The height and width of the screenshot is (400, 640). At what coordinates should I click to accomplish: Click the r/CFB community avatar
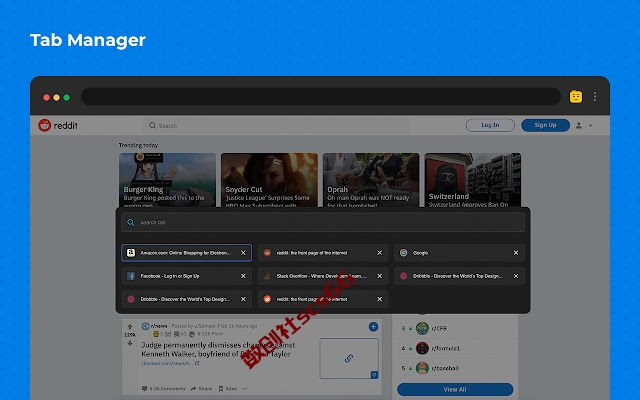pos(422,328)
